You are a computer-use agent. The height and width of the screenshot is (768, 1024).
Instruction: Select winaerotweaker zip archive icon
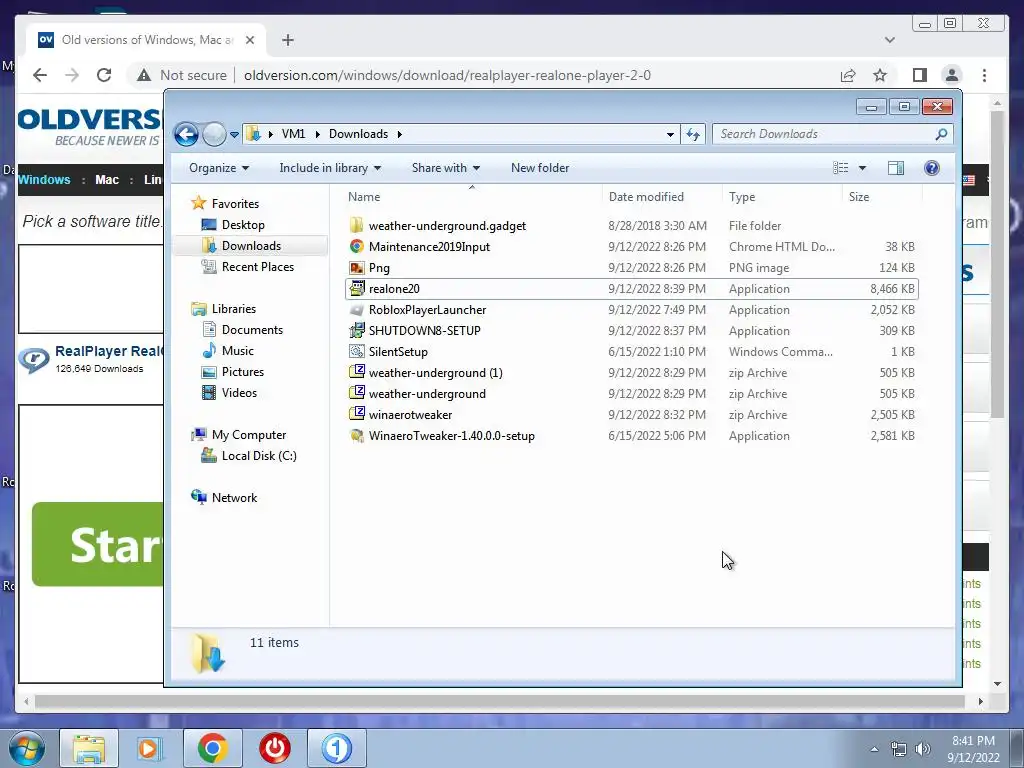click(357, 415)
